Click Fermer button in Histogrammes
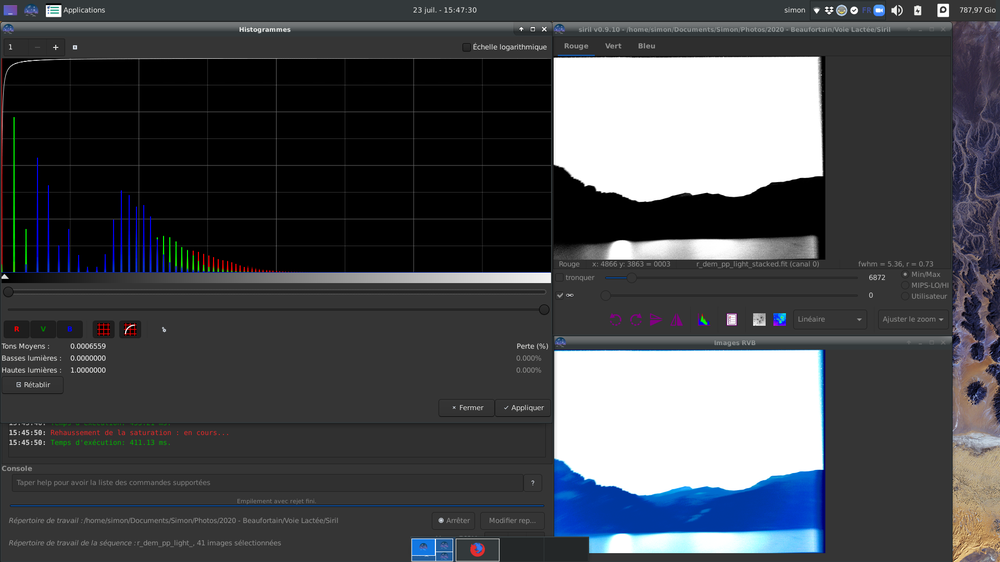 pyautogui.click(x=467, y=408)
